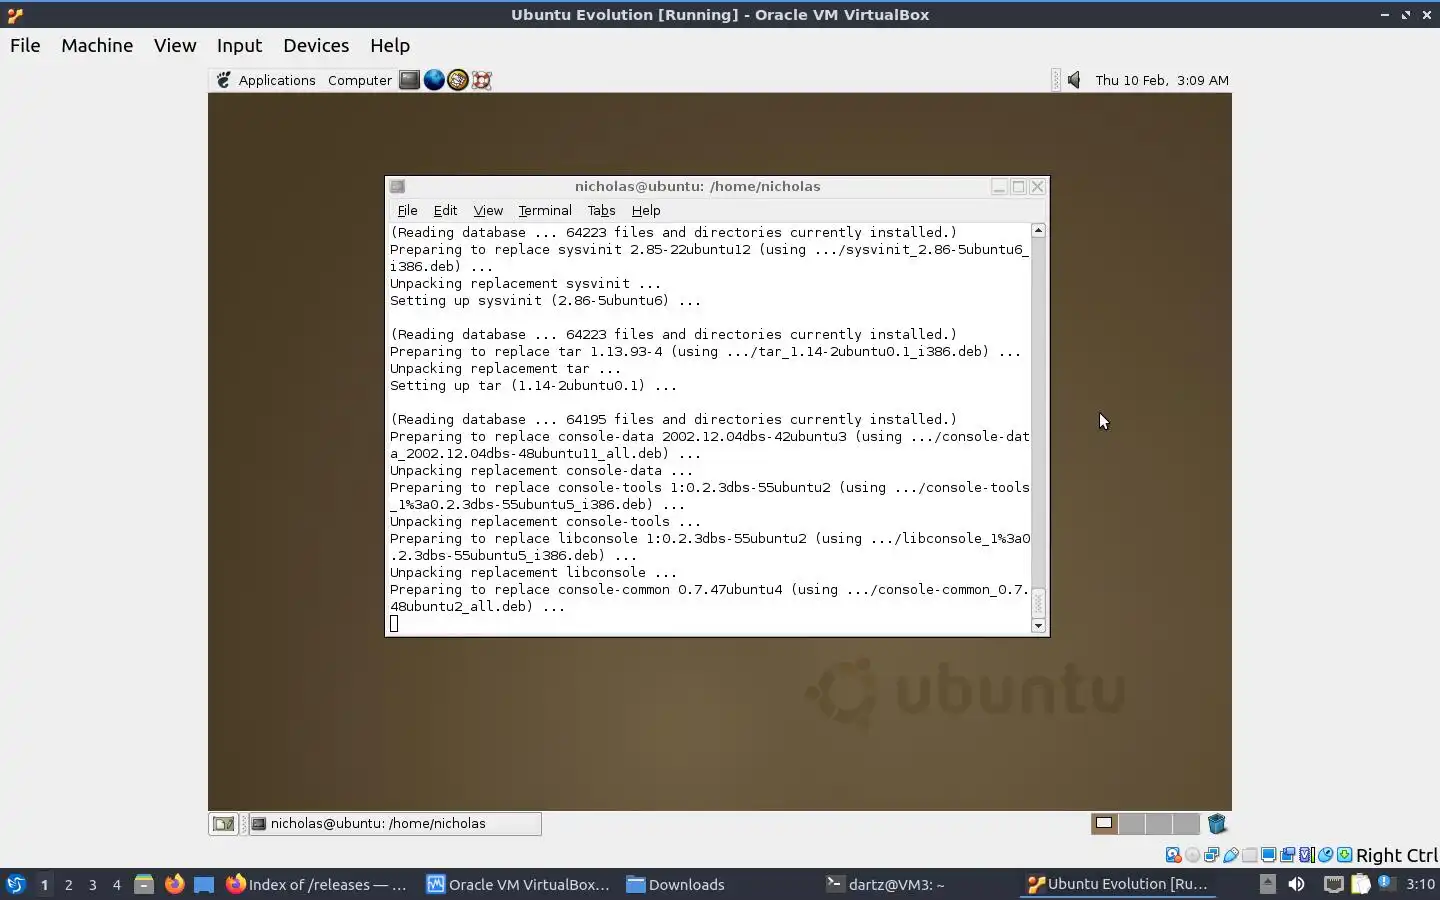
Task: Launch the web browser globe icon
Action: [x=434, y=80]
